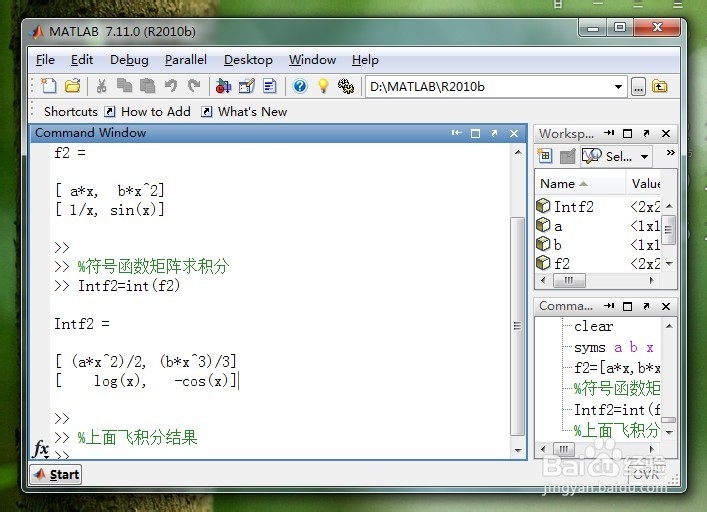The width and height of the screenshot is (707, 512).
Task: Browse for folder with ellipsis button
Action: click(638, 87)
